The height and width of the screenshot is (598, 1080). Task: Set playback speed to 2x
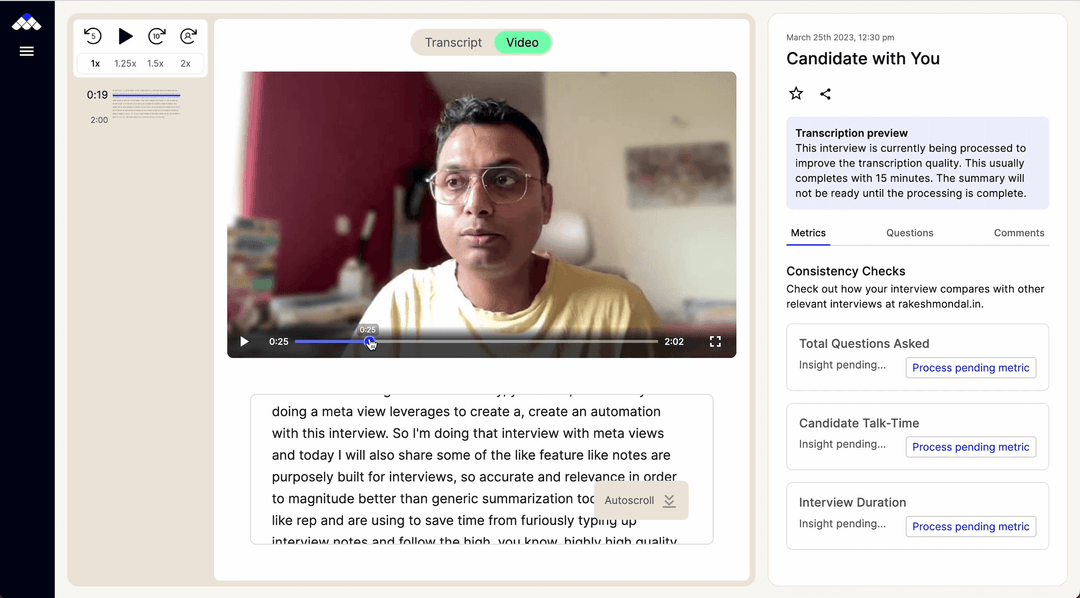pos(184,62)
